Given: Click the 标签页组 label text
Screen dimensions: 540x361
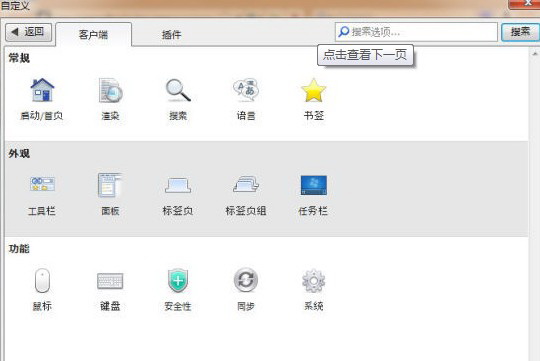Looking at the screenshot, I should 246,211.
